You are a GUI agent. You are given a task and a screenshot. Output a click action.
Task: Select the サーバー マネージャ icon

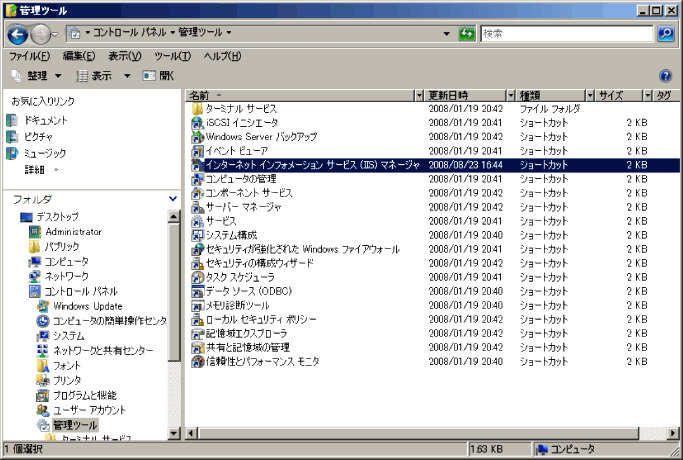click(197, 207)
